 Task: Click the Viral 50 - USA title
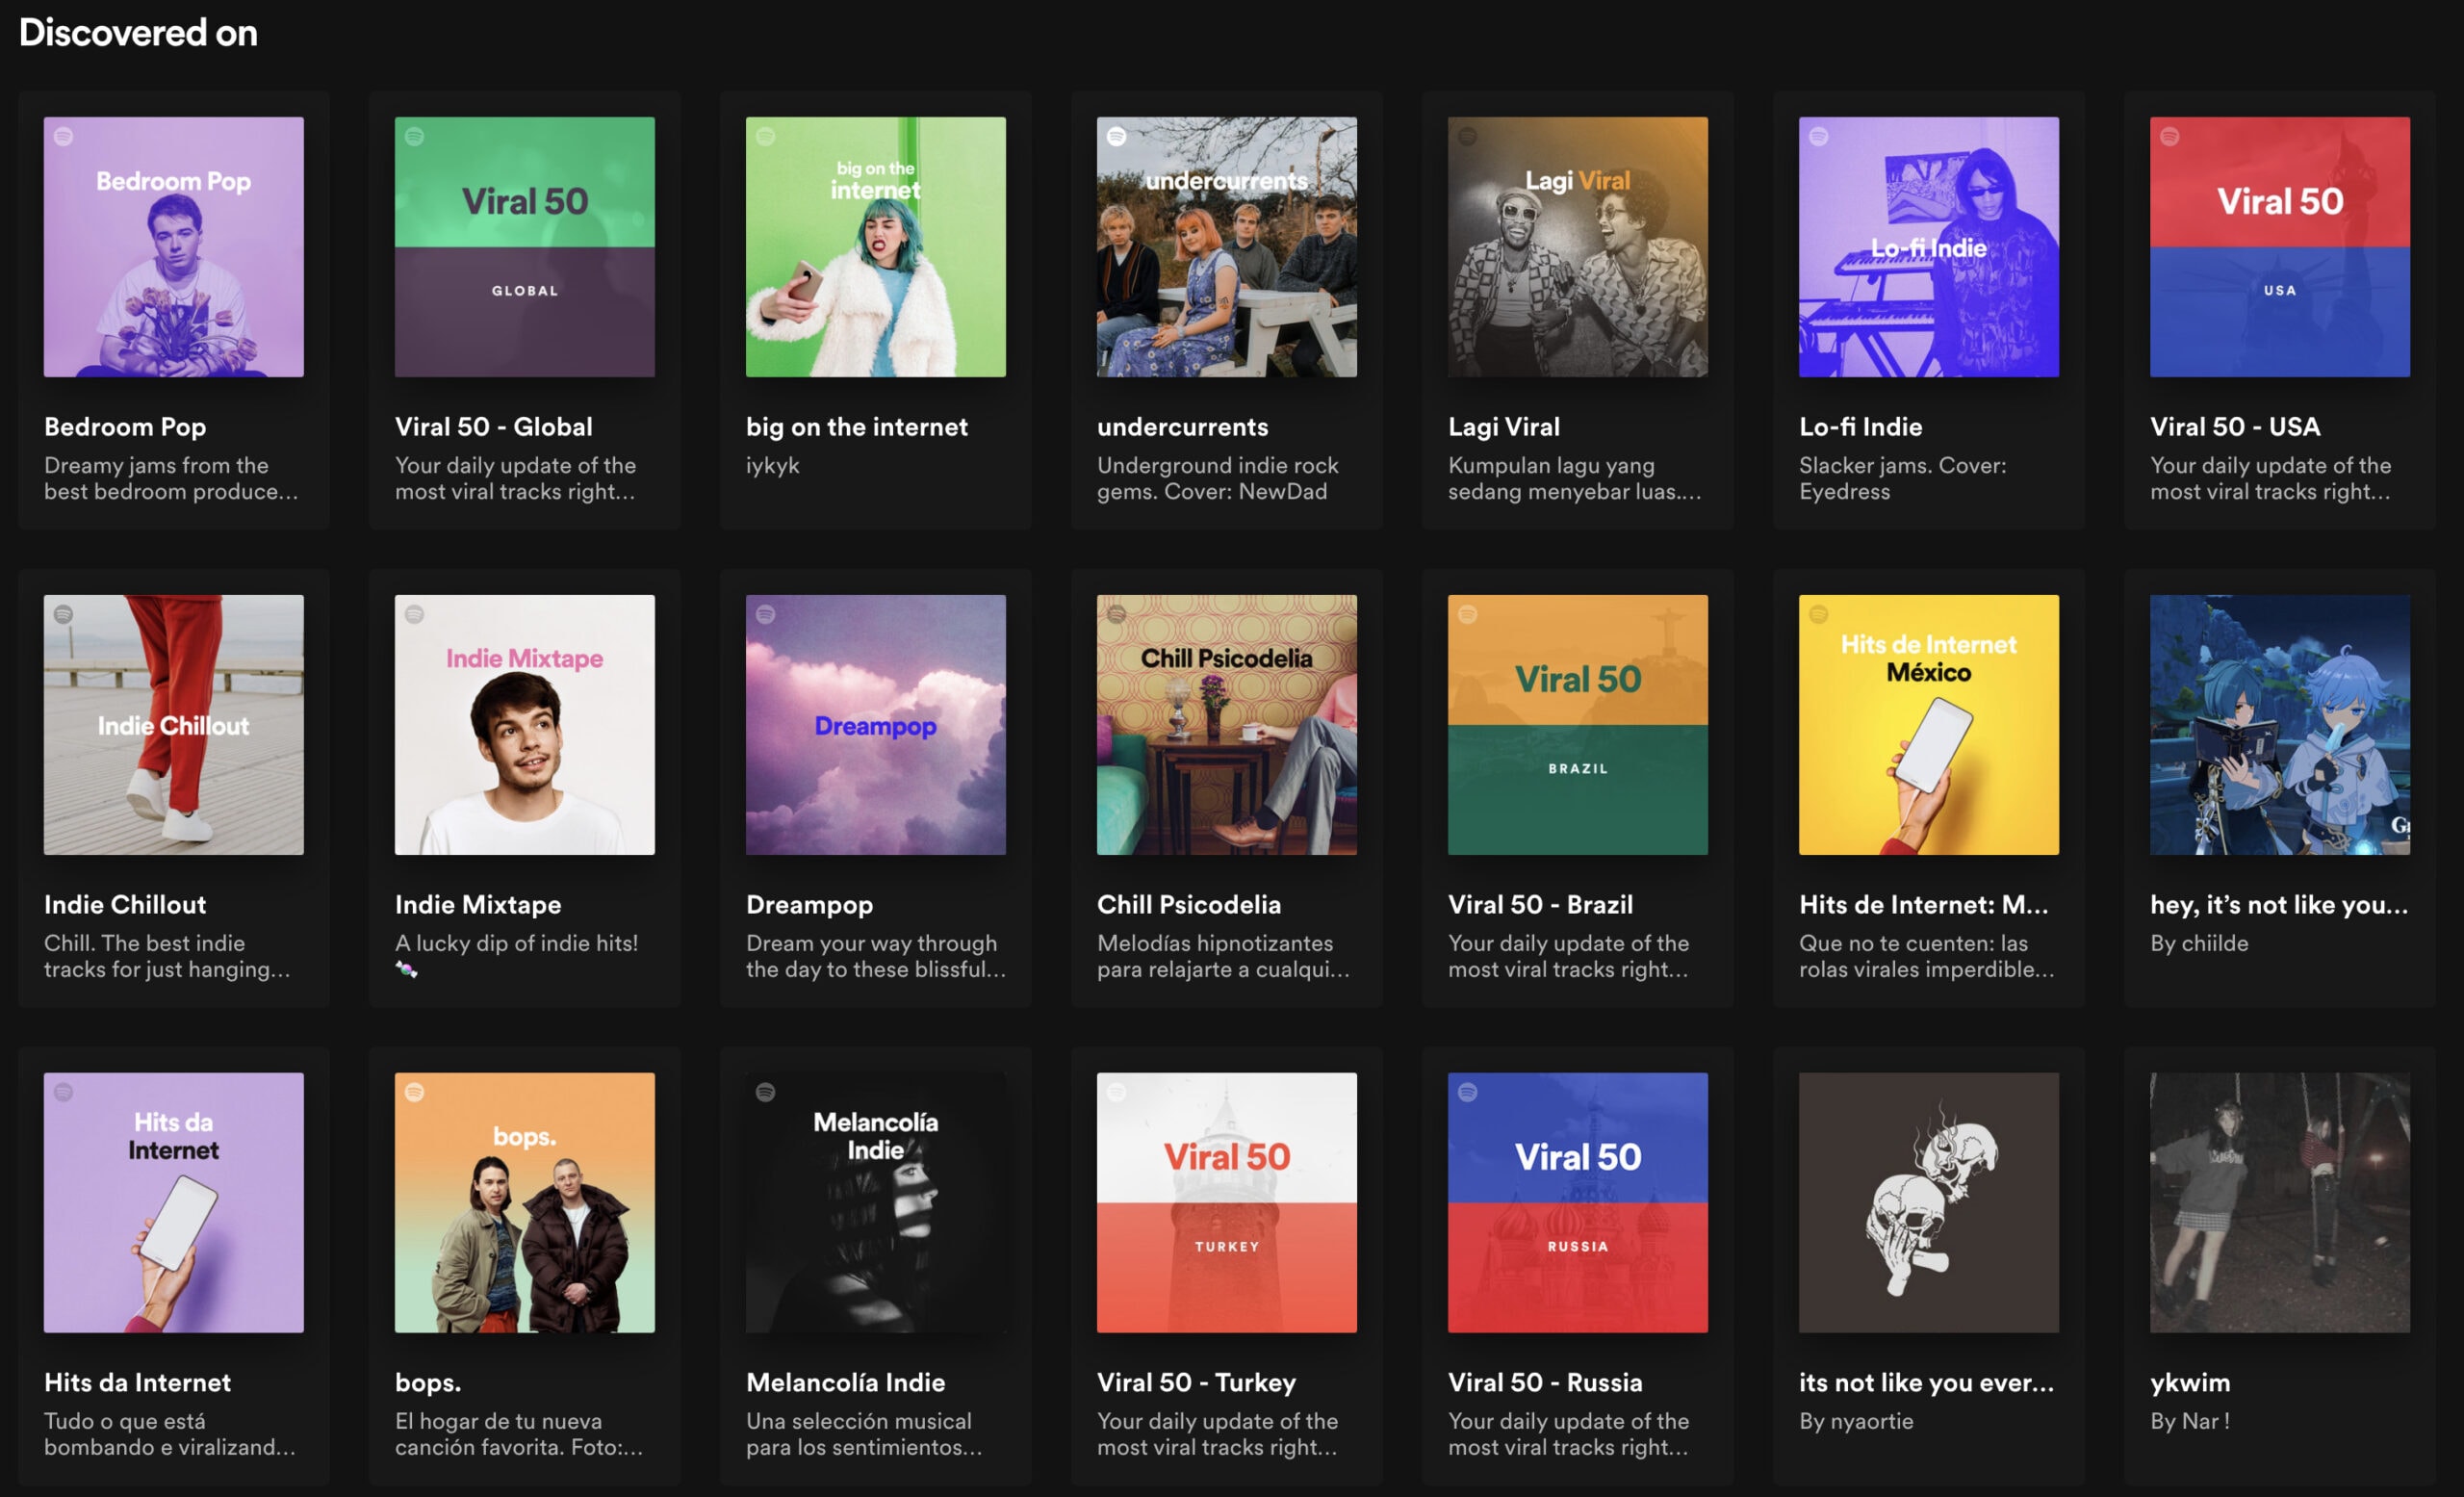[x=2235, y=427]
